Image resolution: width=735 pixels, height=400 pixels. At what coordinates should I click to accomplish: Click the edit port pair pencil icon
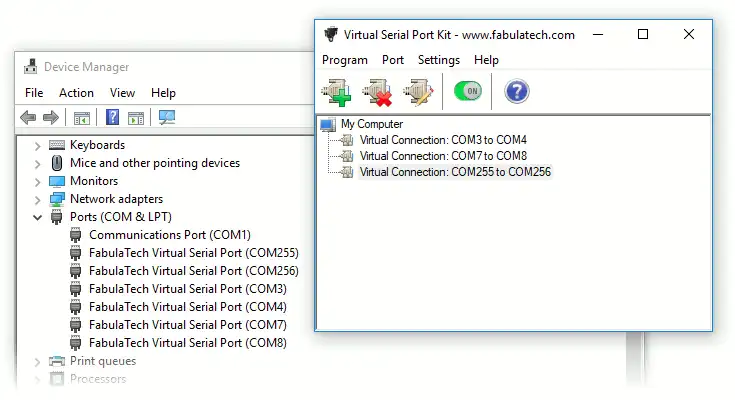(x=416, y=92)
